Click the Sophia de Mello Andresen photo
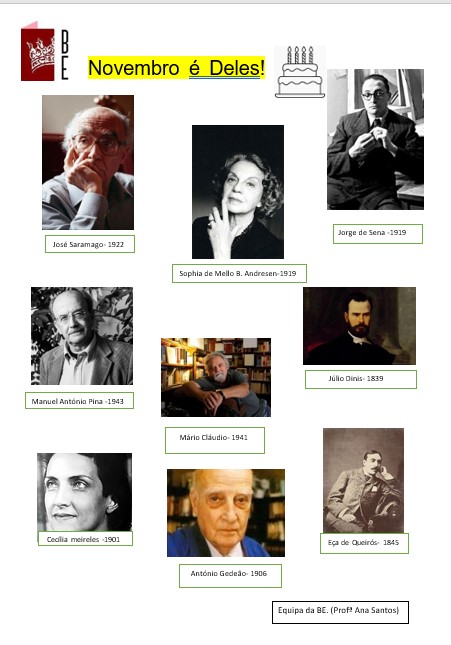The width and height of the screenshot is (451, 645). [x=238, y=192]
